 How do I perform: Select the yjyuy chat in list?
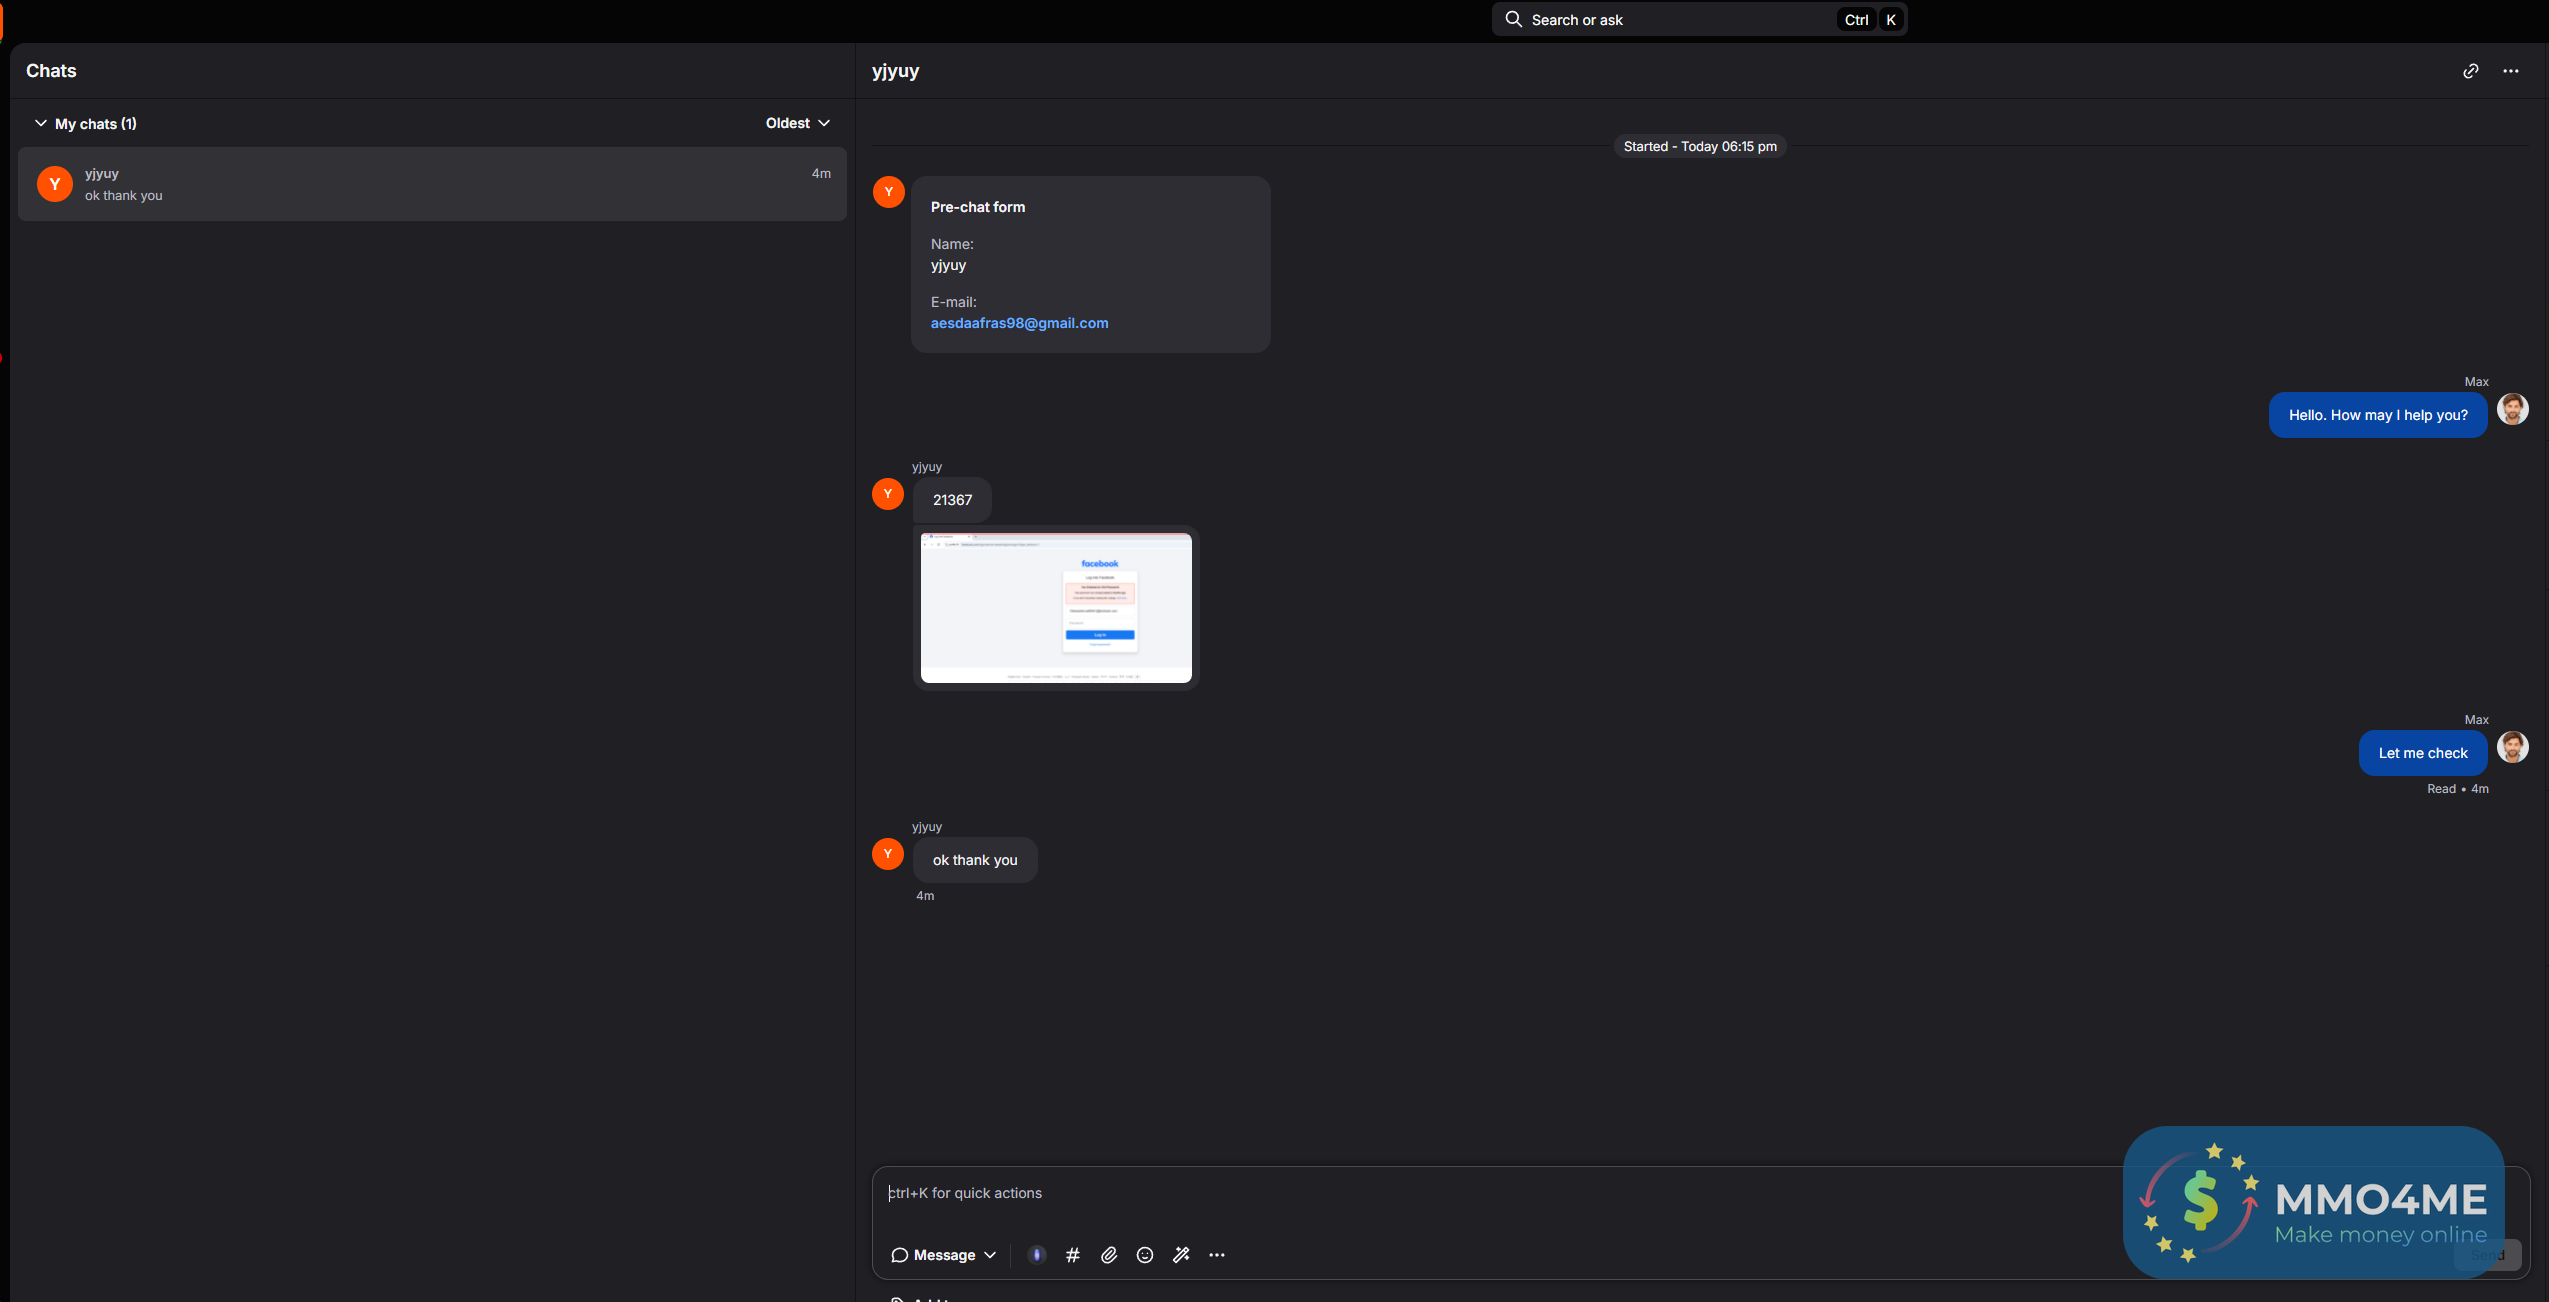click(432, 184)
